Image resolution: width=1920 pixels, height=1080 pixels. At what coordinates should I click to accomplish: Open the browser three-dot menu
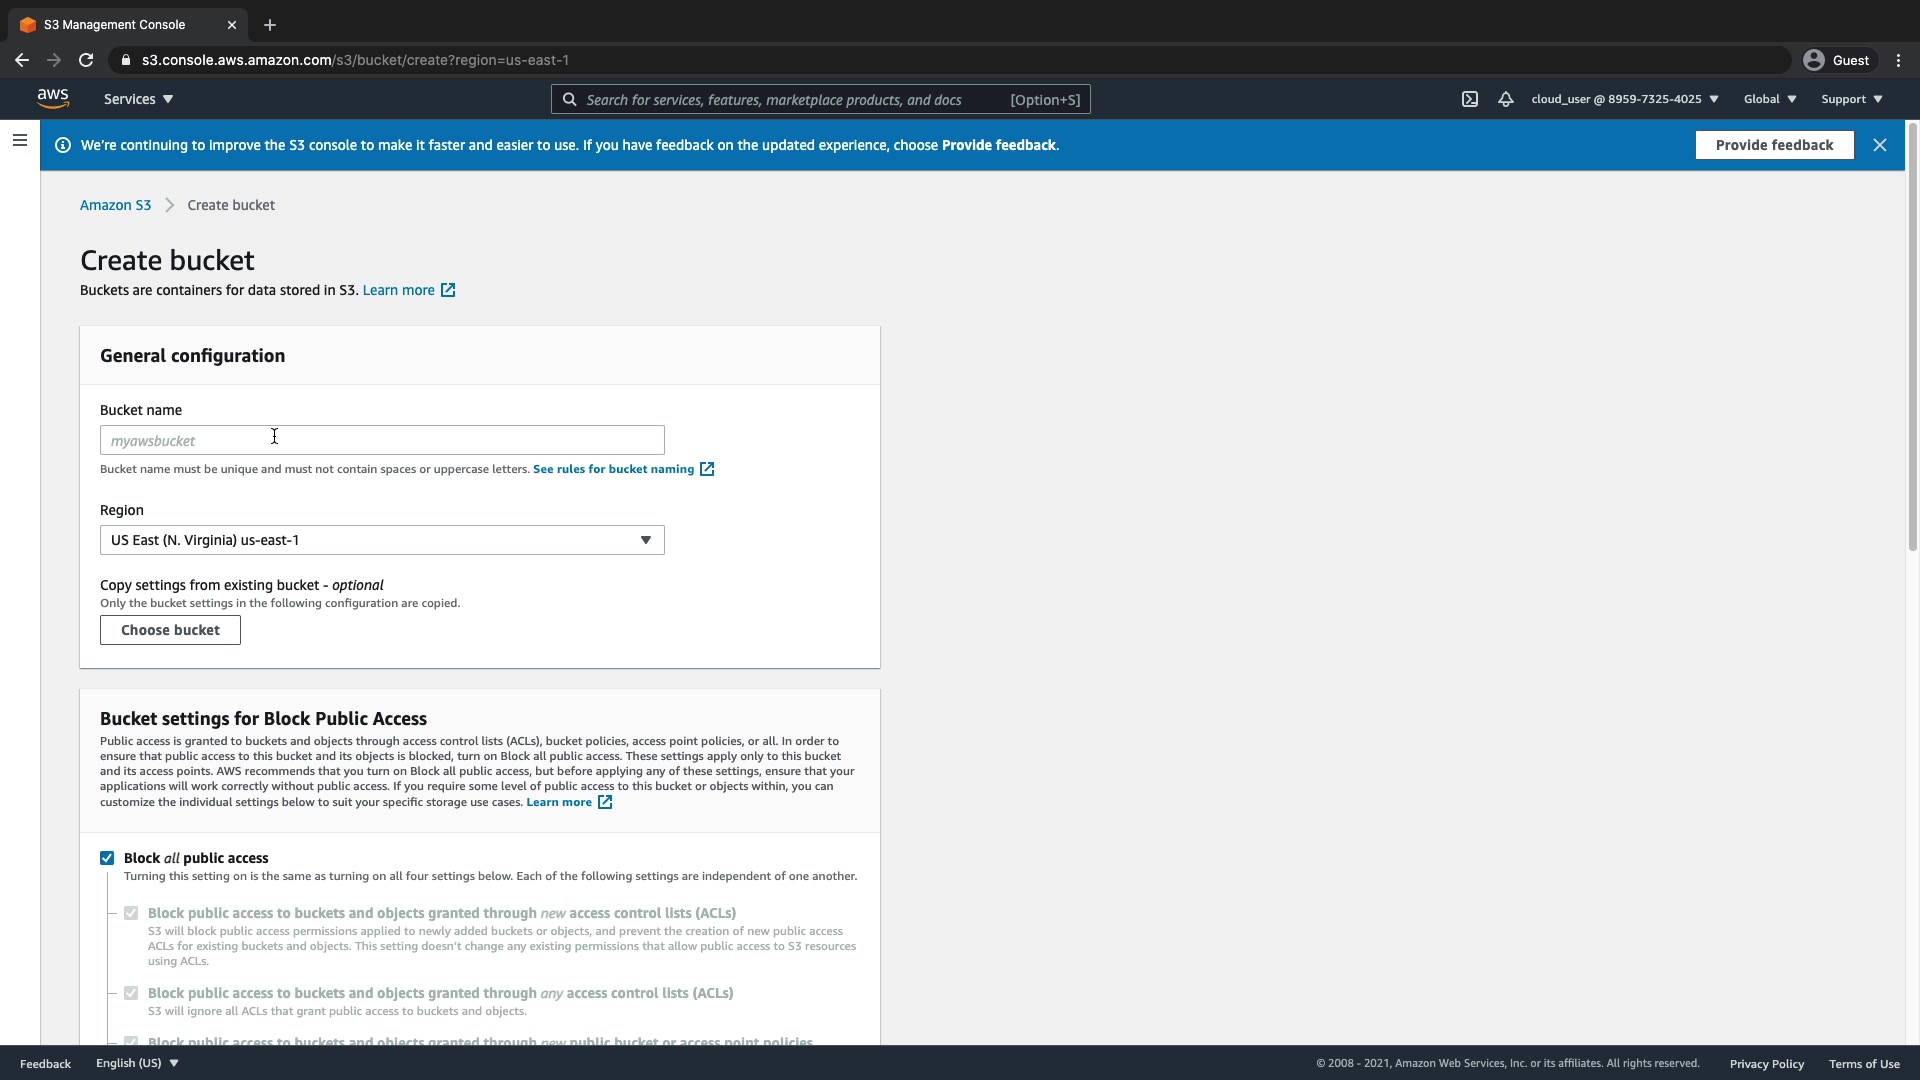[x=1898, y=60]
